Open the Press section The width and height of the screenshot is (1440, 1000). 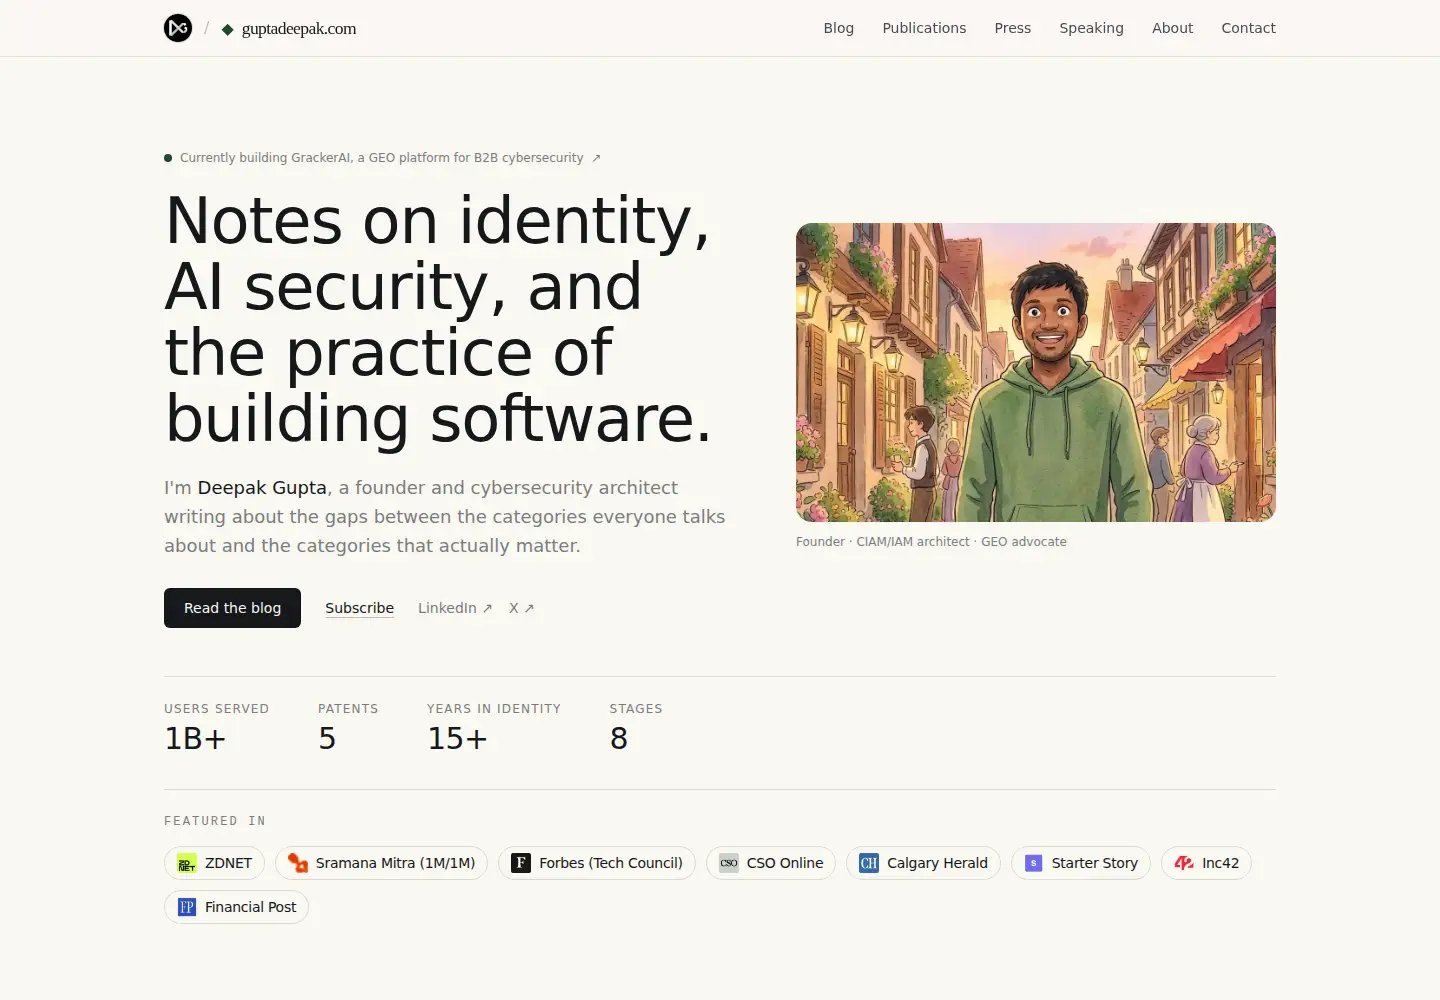point(1012,28)
